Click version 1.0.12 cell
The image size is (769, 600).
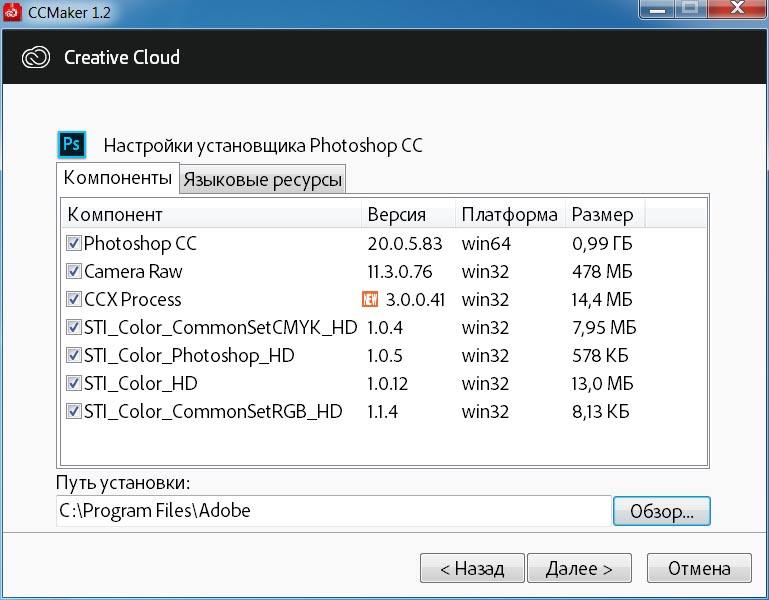coord(387,384)
